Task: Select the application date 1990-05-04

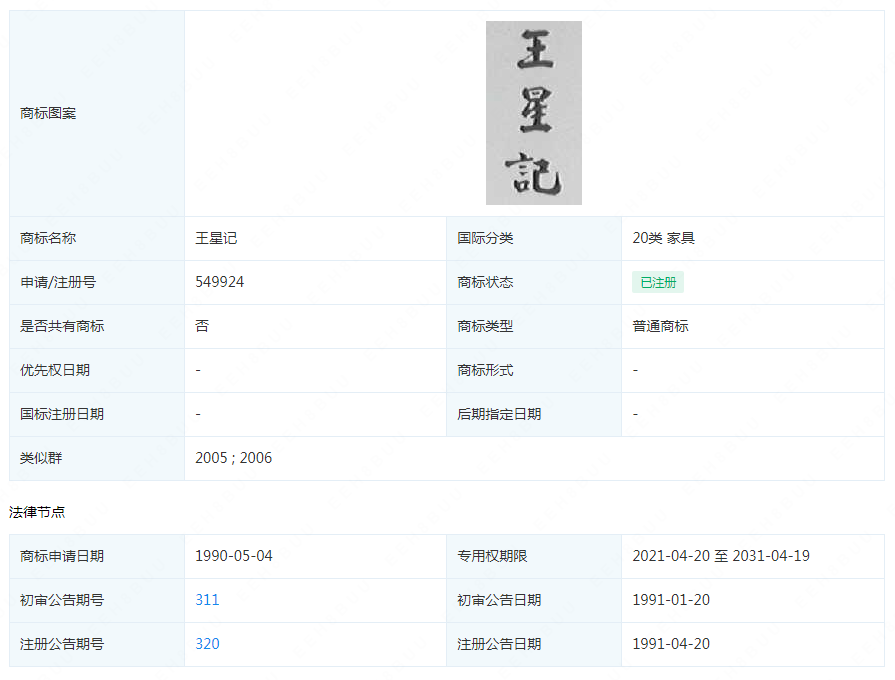Action: (x=233, y=556)
